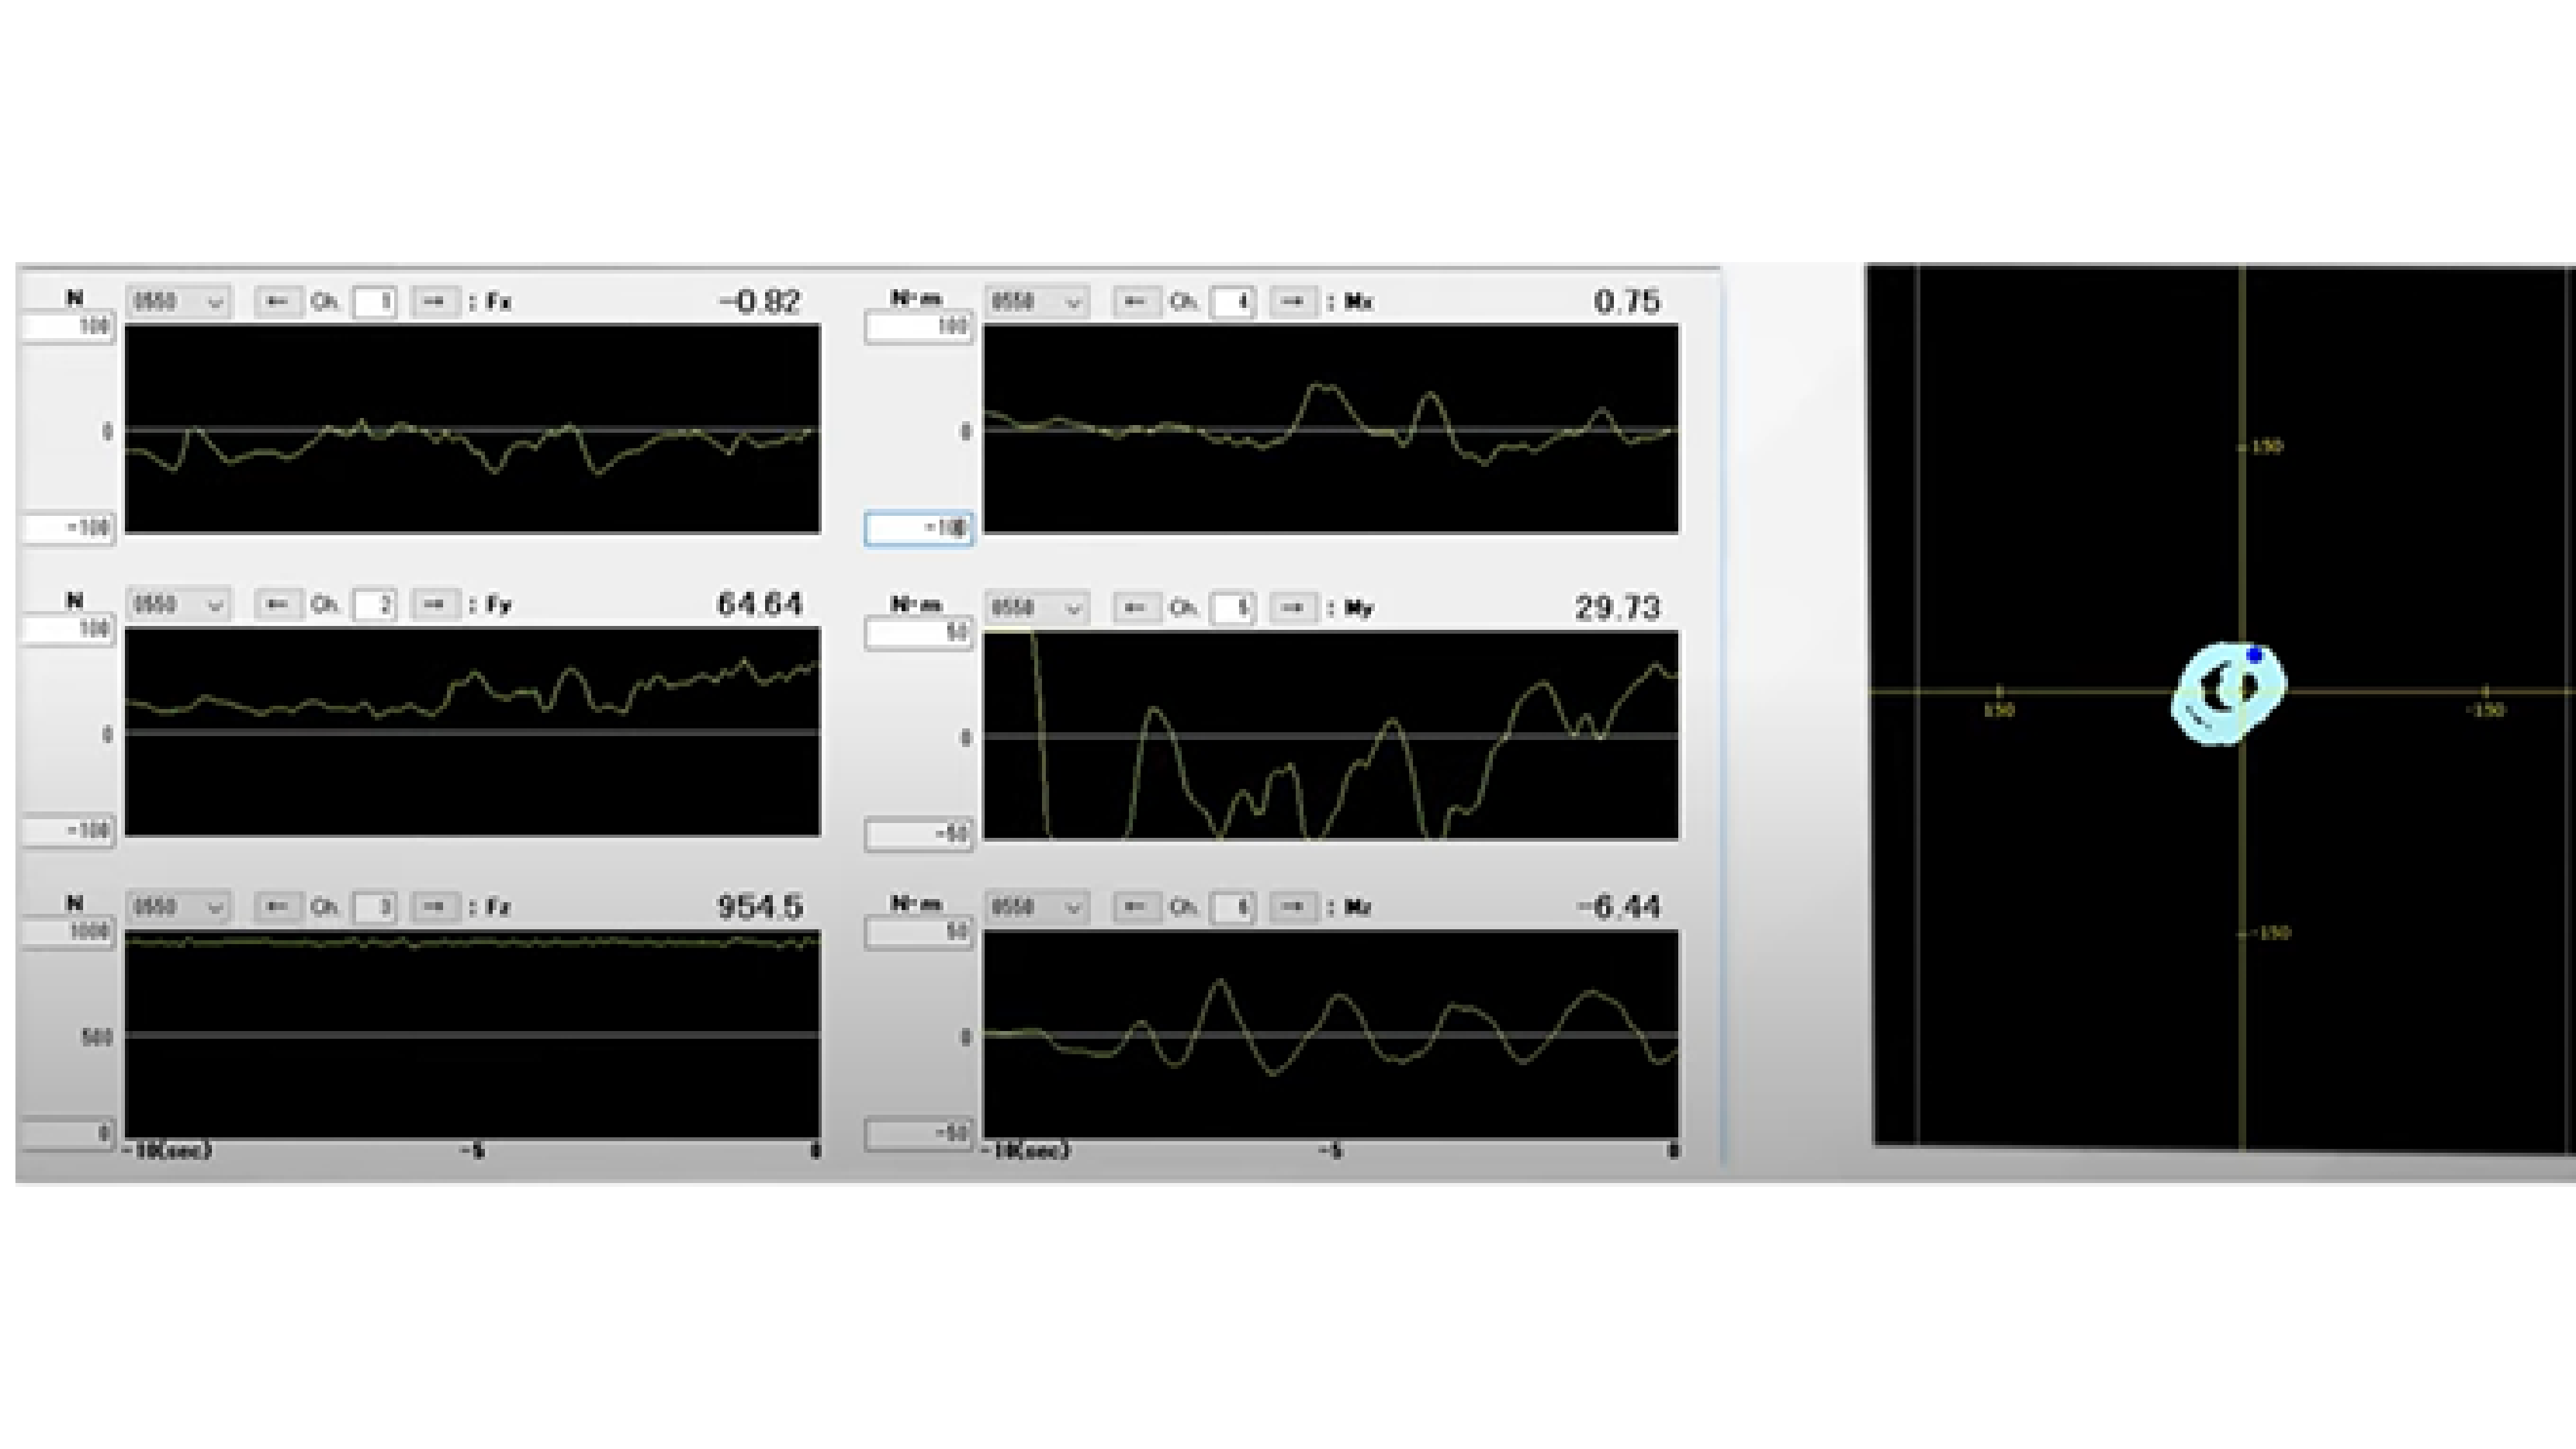Click the channel number field for Mx

(1232, 301)
